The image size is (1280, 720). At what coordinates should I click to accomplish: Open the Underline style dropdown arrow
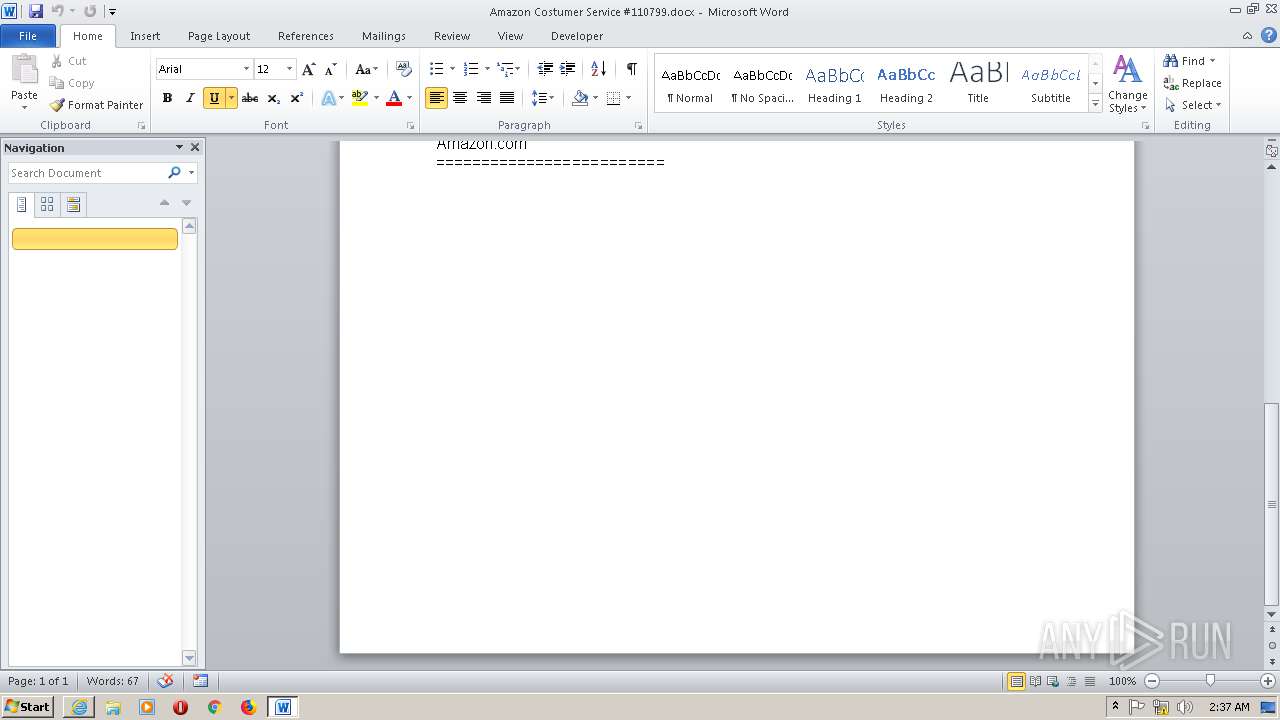pyautogui.click(x=231, y=98)
